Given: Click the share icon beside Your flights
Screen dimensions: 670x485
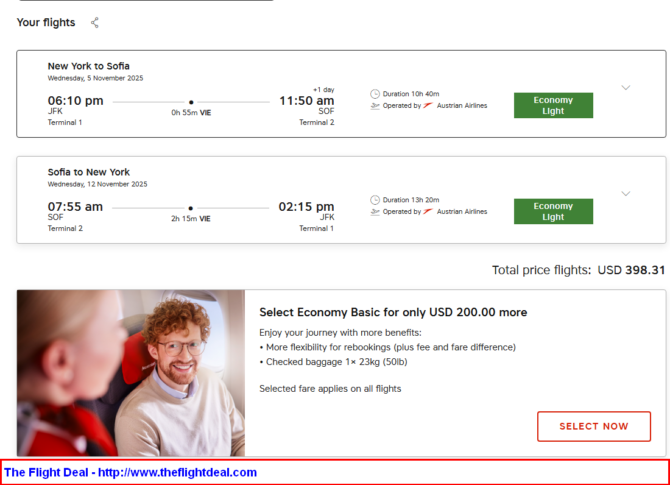Looking at the screenshot, I should click(95, 22).
